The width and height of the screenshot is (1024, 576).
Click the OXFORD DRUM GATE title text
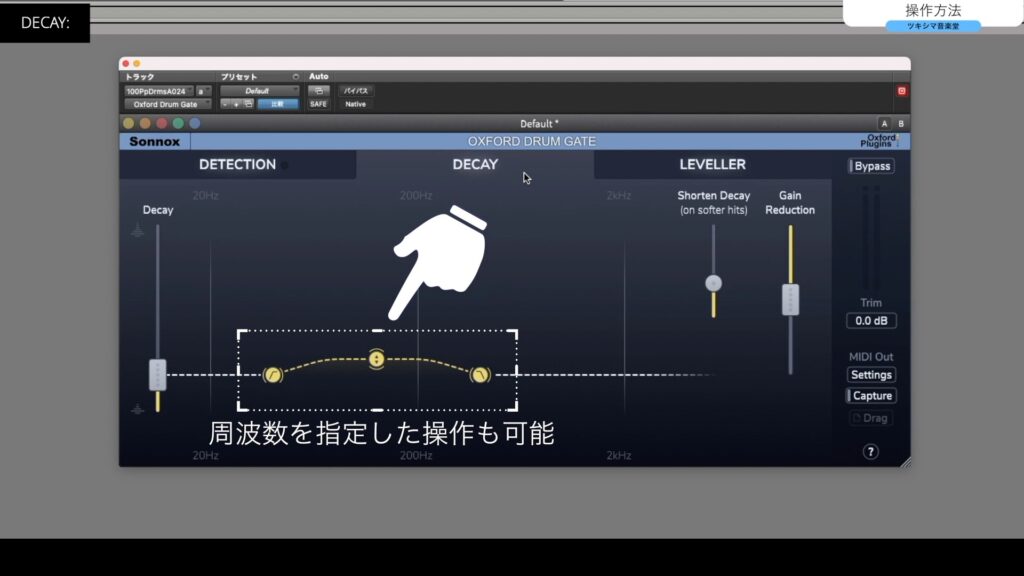click(x=532, y=141)
